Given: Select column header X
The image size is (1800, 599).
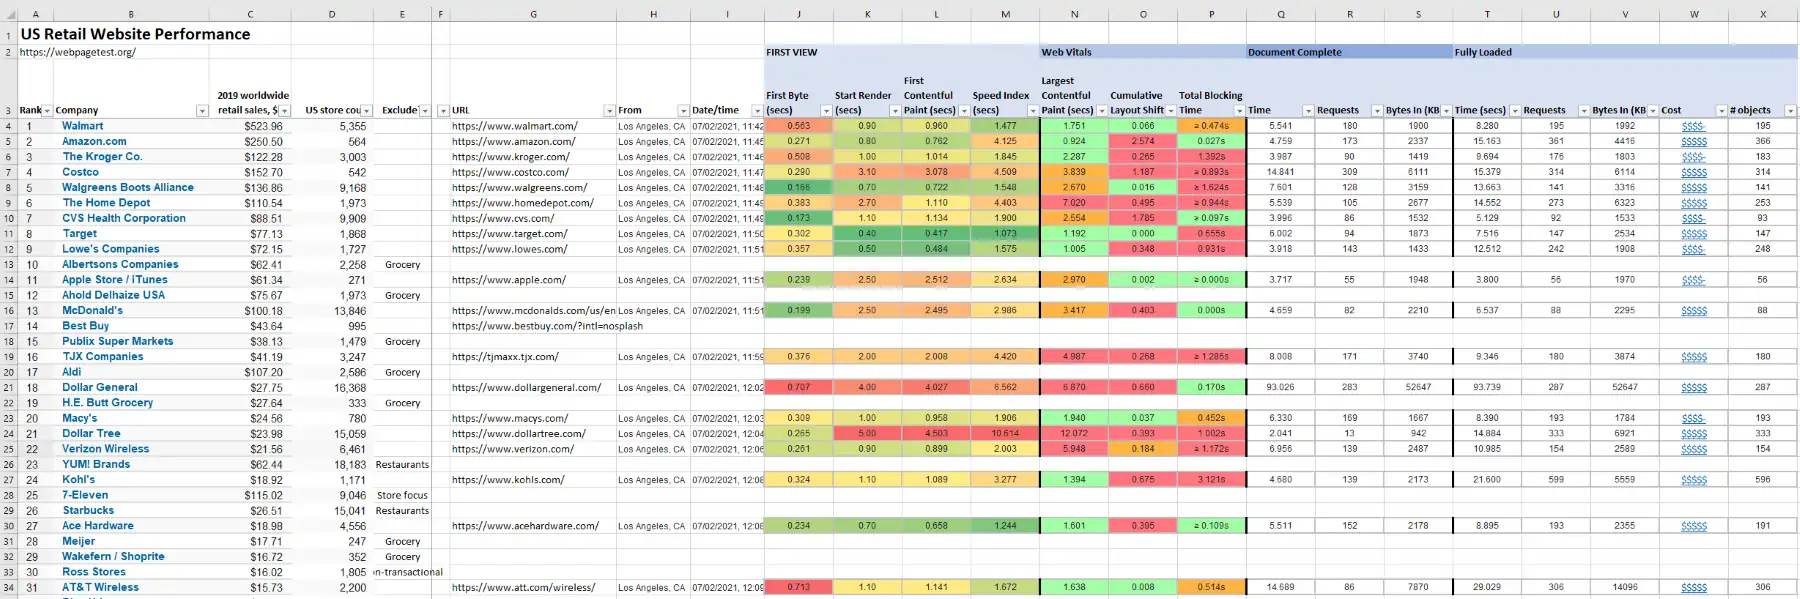Looking at the screenshot, I should pyautogui.click(x=1762, y=14).
